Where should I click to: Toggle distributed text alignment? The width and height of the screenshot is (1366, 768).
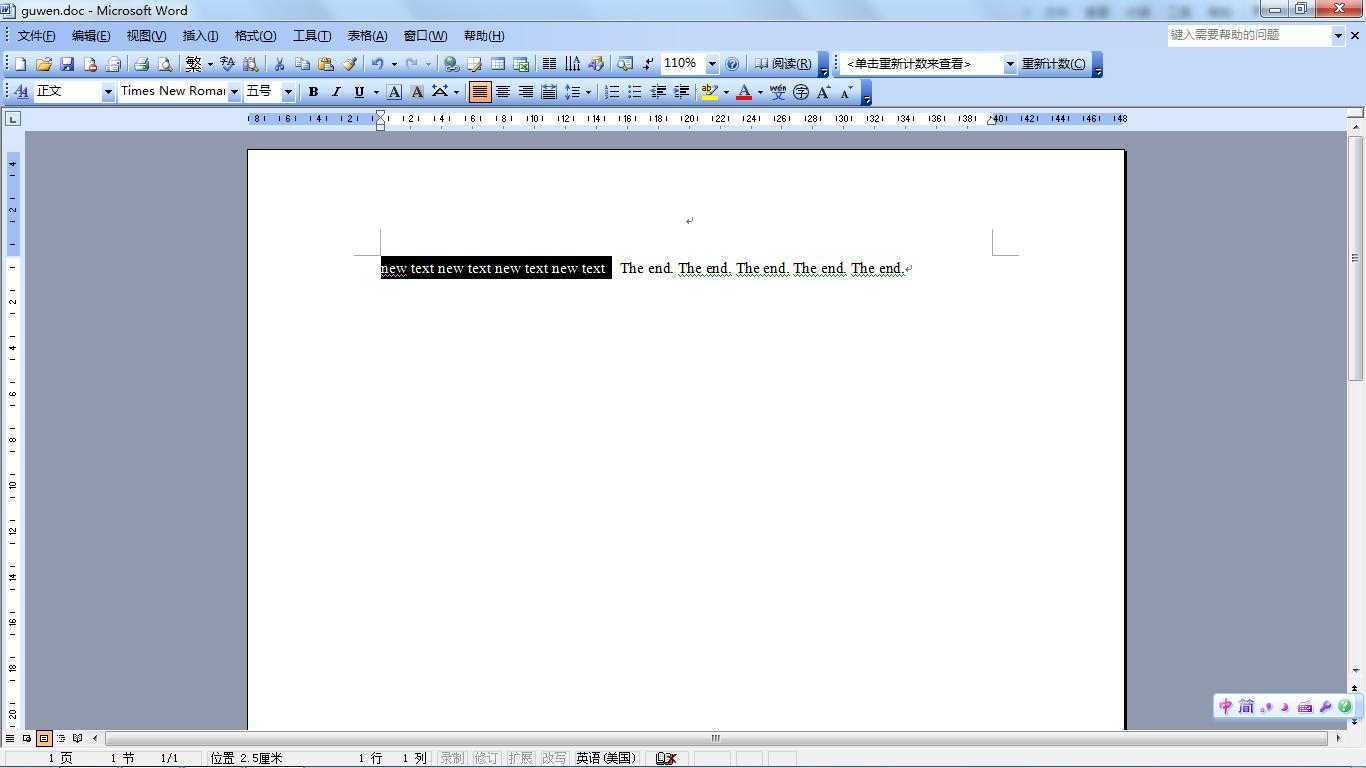point(549,92)
